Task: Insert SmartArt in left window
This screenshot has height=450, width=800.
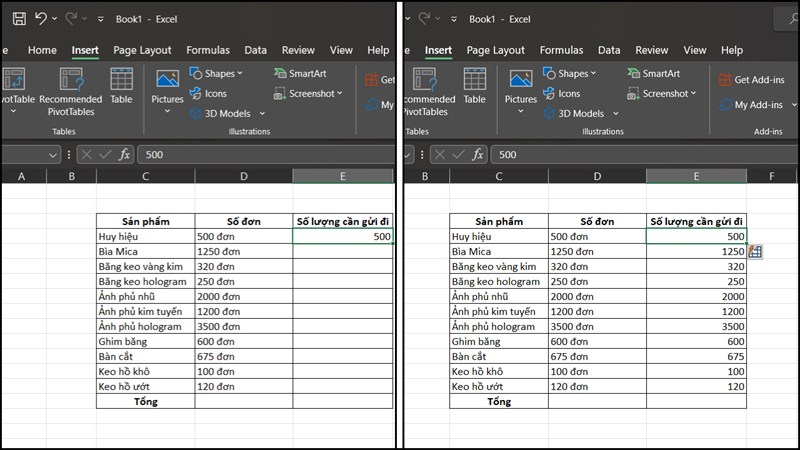Action: (x=300, y=73)
